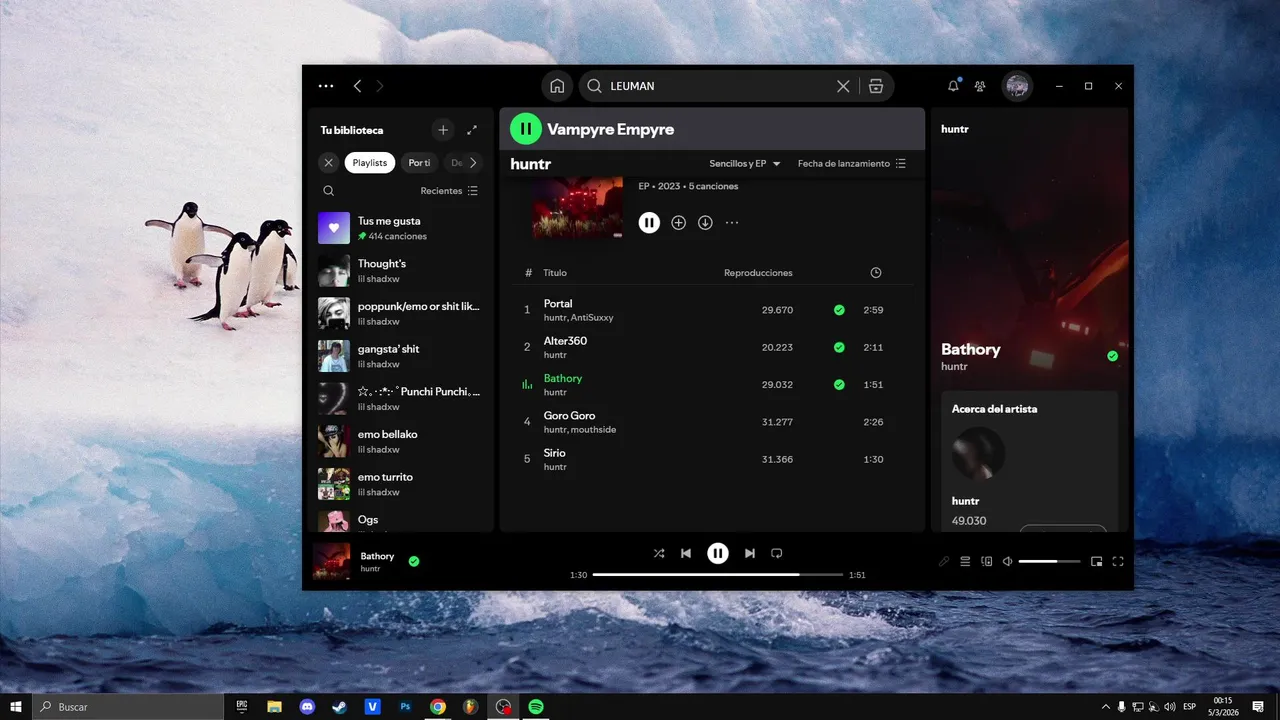Screen dimensions: 1280x720
Task: Search within Tu biblioteca
Action: pyautogui.click(x=328, y=191)
